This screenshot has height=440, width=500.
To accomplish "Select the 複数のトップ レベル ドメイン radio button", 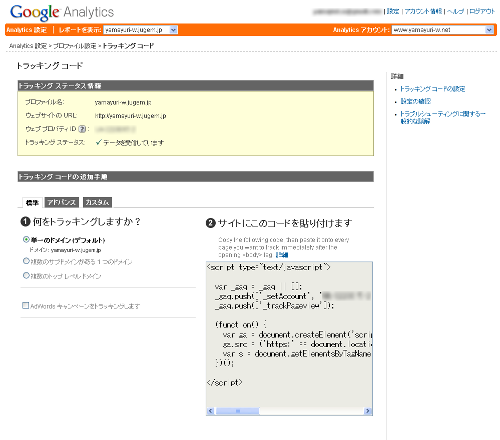I will tap(26, 275).
